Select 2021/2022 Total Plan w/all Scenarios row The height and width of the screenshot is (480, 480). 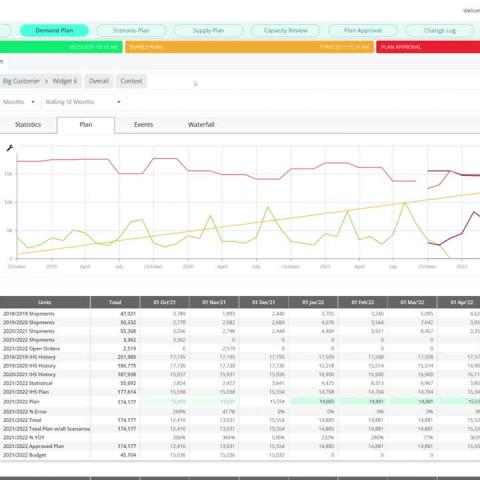click(47, 429)
